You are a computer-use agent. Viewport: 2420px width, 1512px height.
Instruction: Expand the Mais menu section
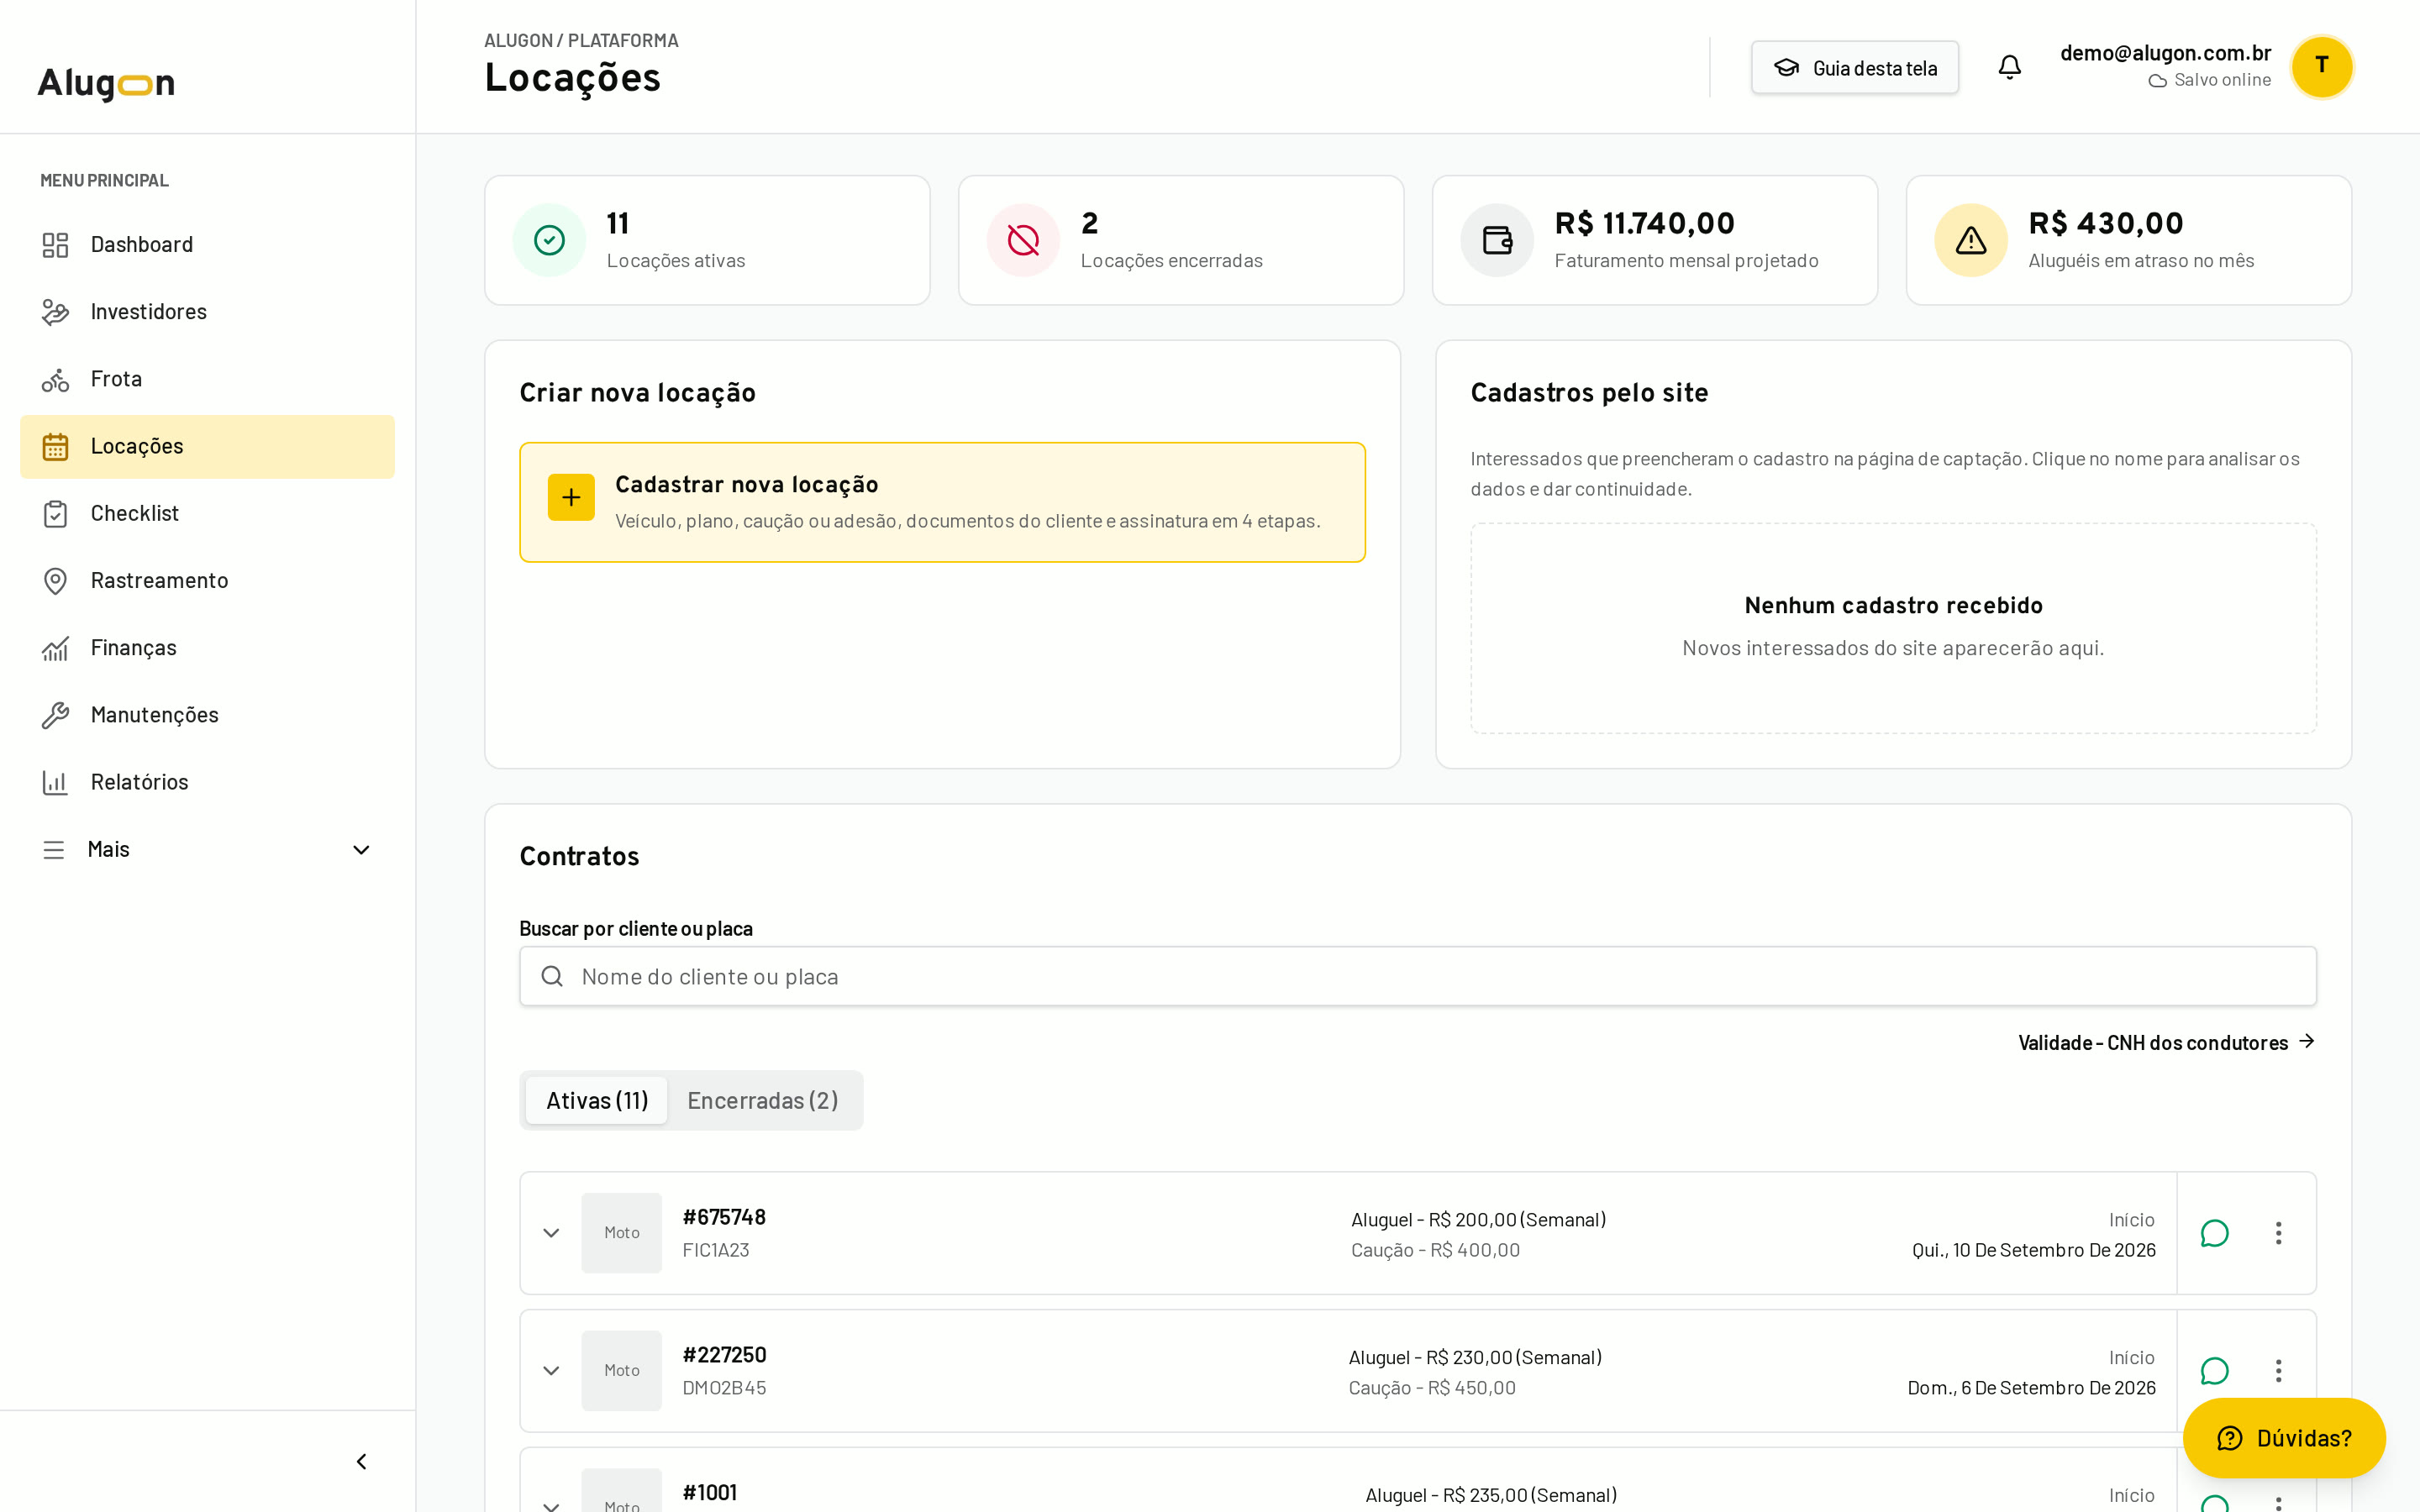207,849
